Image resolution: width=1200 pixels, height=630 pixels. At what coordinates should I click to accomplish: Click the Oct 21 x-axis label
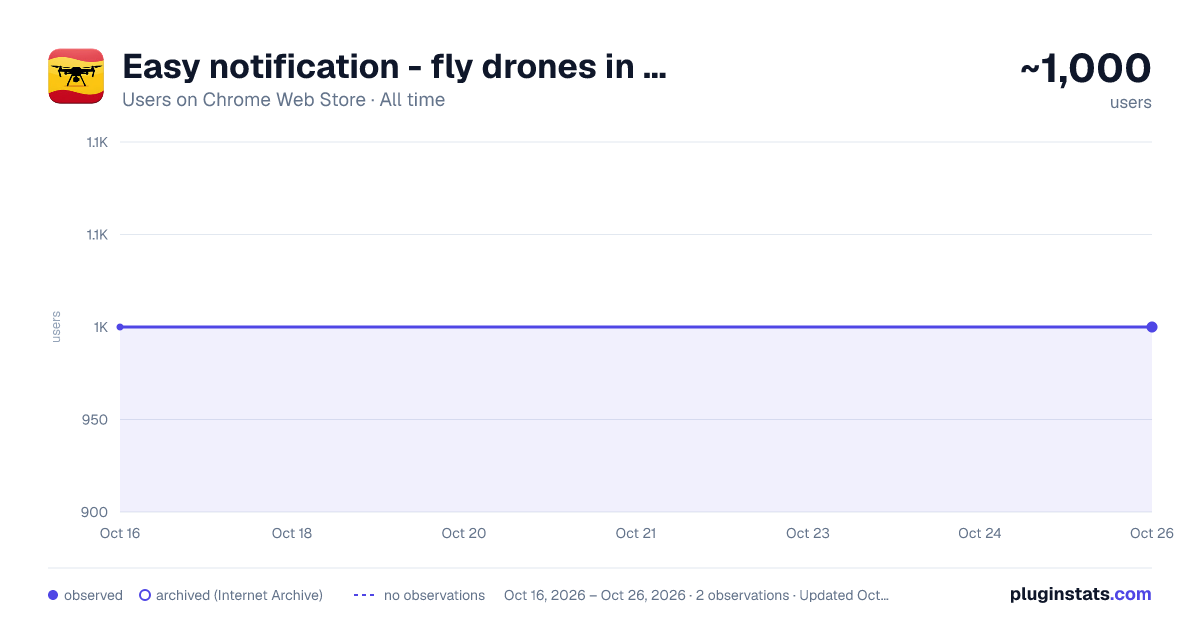point(636,533)
